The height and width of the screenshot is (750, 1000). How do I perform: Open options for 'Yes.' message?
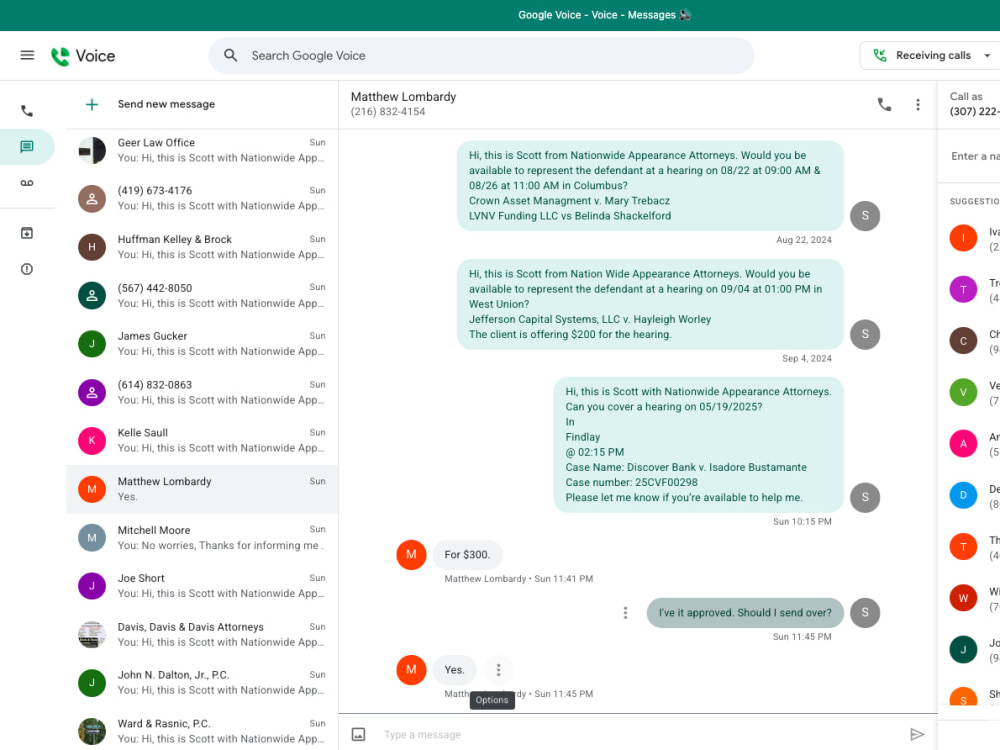[x=499, y=670]
